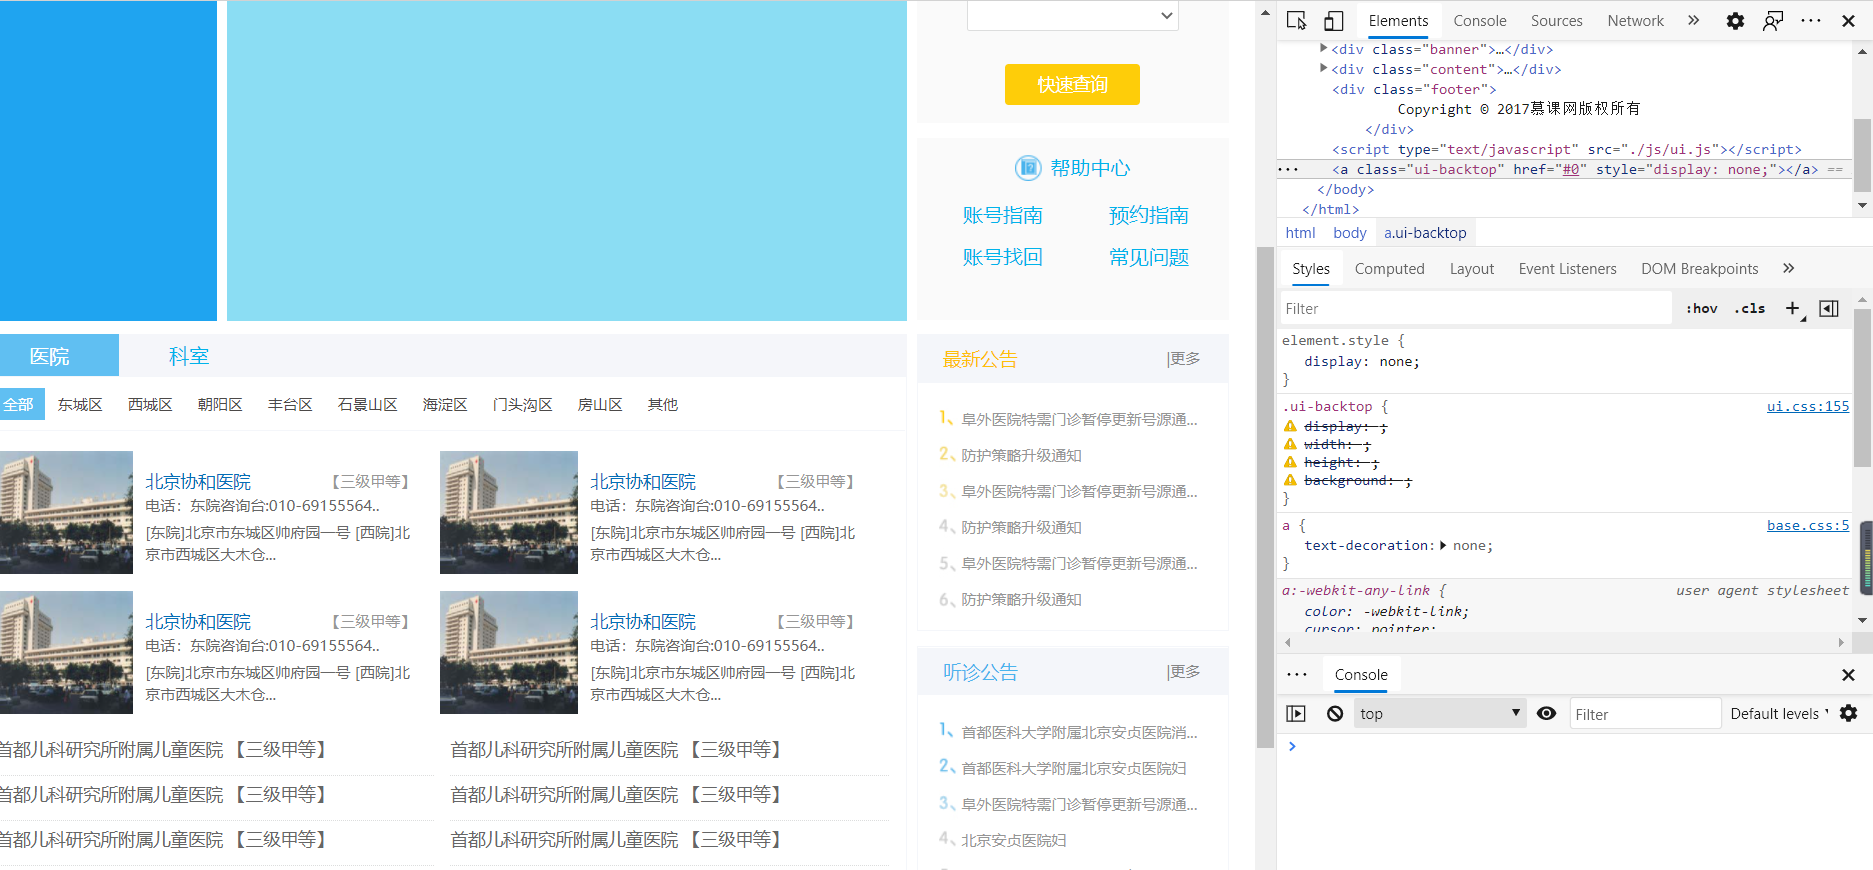1873x870 pixels.
Task: Click the feedback person icon in DevTools
Action: click(1773, 21)
